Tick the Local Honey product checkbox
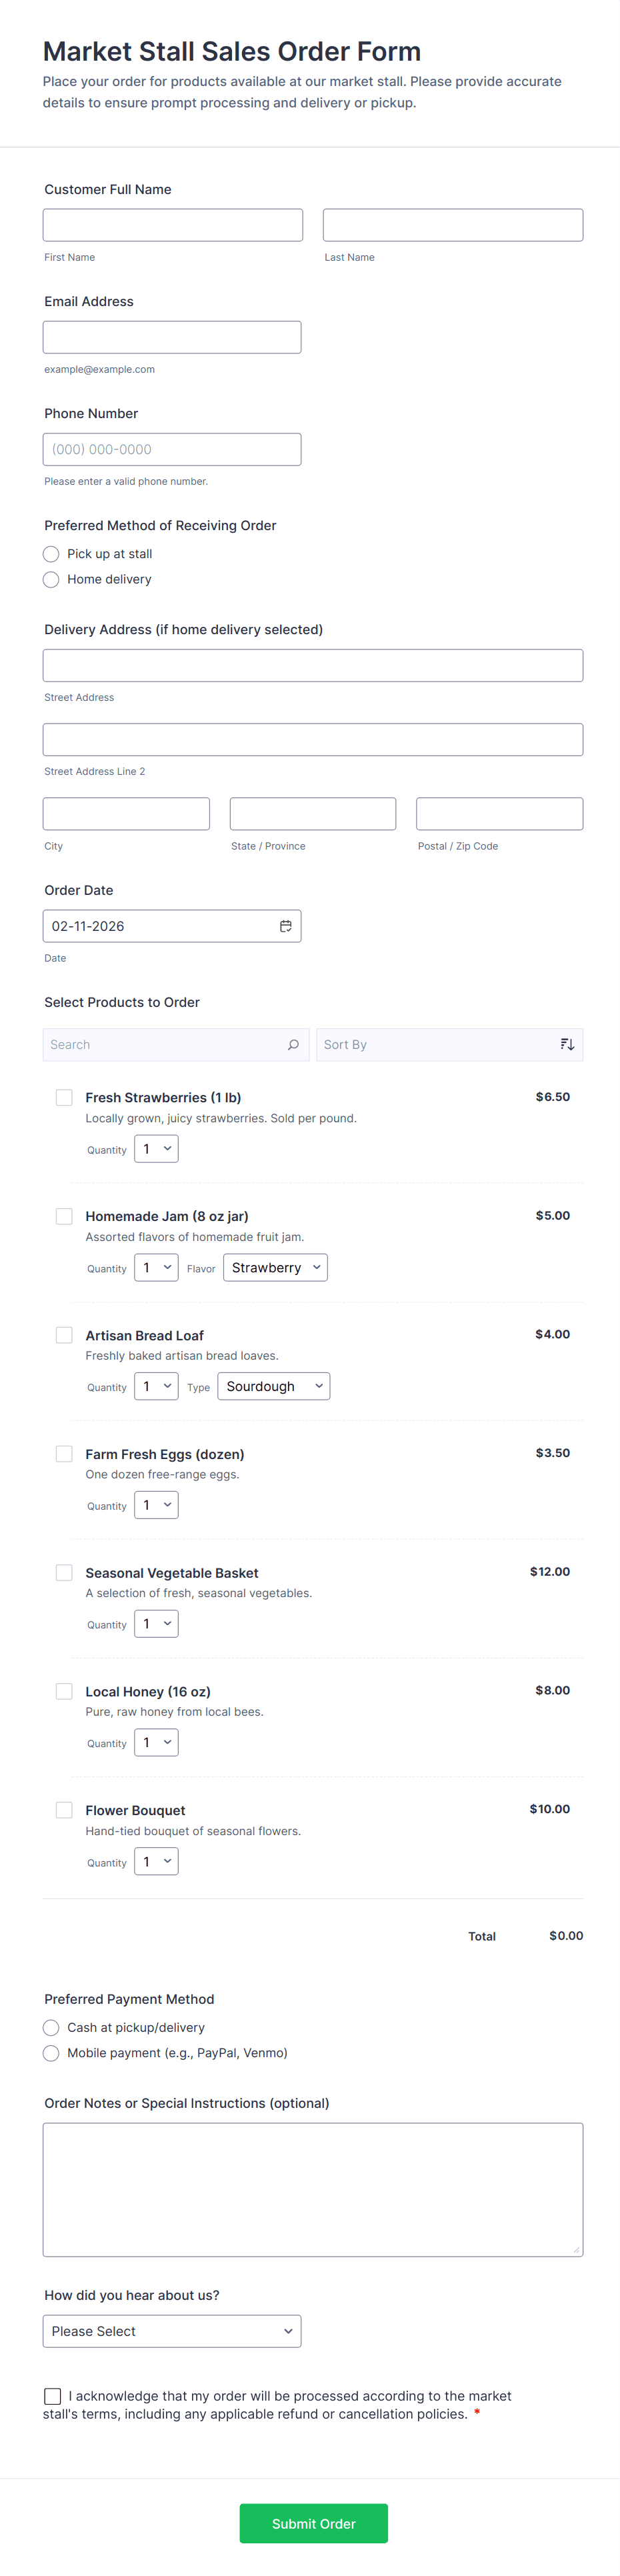Image resolution: width=620 pixels, height=2576 pixels. coord(64,1692)
